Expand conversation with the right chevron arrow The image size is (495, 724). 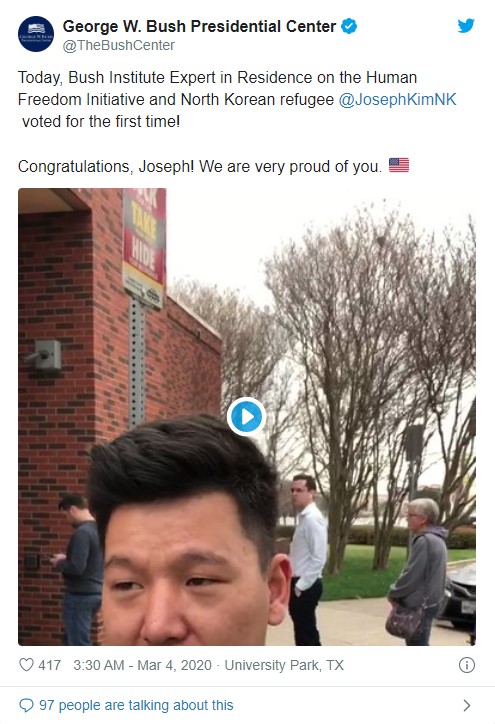[467, 706]
